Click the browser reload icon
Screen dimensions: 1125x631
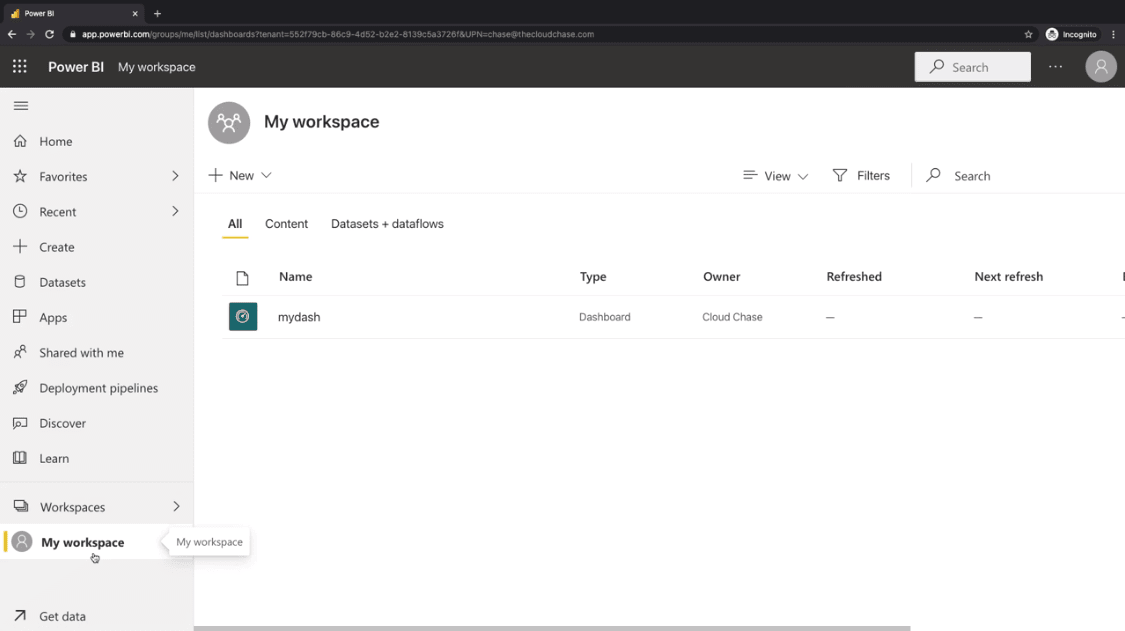click(x=50, y=34)
